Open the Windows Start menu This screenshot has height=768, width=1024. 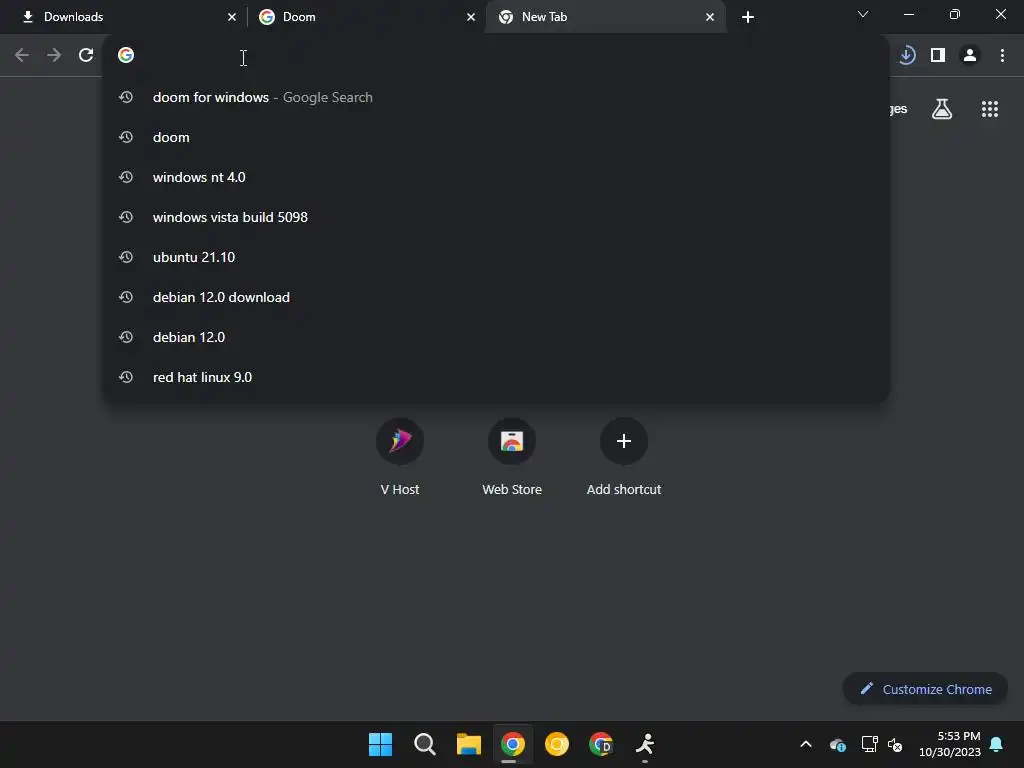click(x=380, y=744)
